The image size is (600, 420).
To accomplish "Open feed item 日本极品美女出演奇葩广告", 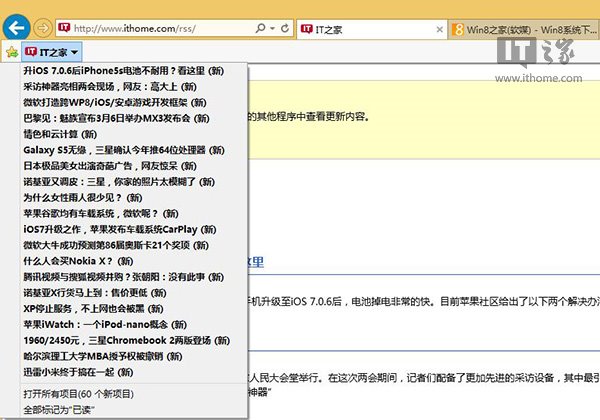I will click(134, 166).
